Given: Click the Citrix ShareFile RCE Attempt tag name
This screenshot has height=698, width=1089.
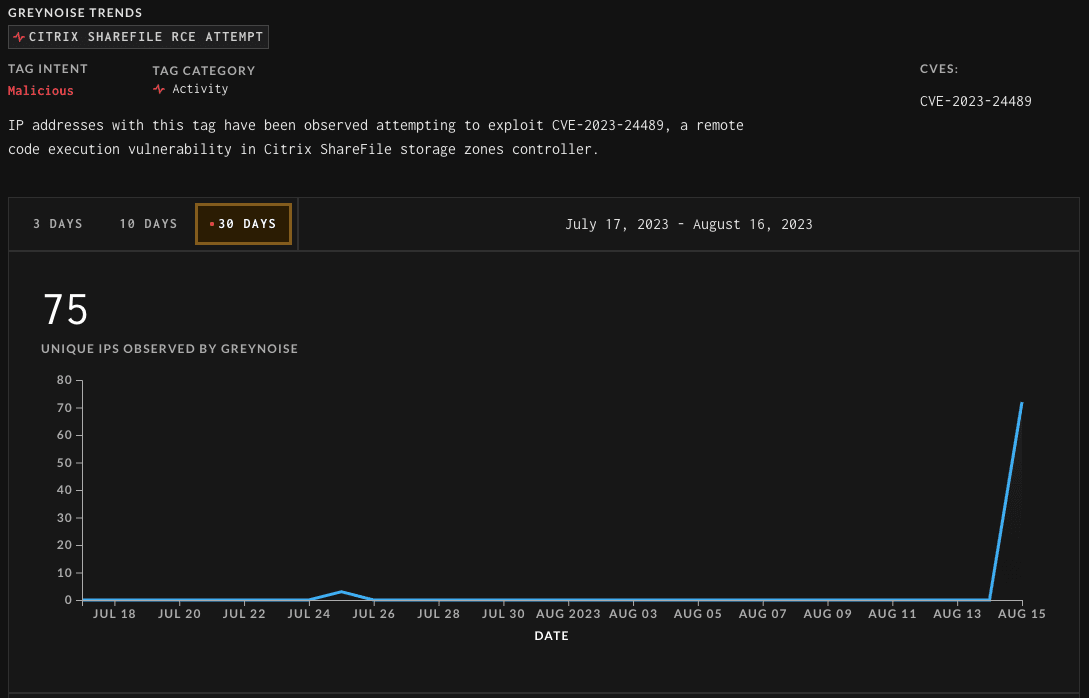Looking at the screenshot, I should (146, 37).
